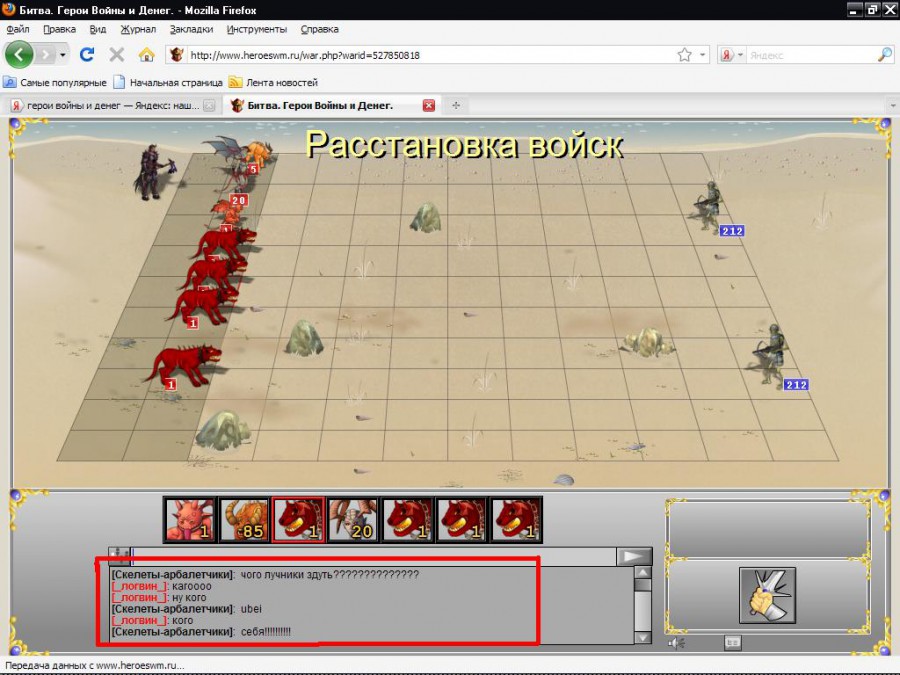Image resolution: width=900 pixels, height=675 pixels.
Task: Open the Начальная страница bookmark
Action: (x=168, y=83)
